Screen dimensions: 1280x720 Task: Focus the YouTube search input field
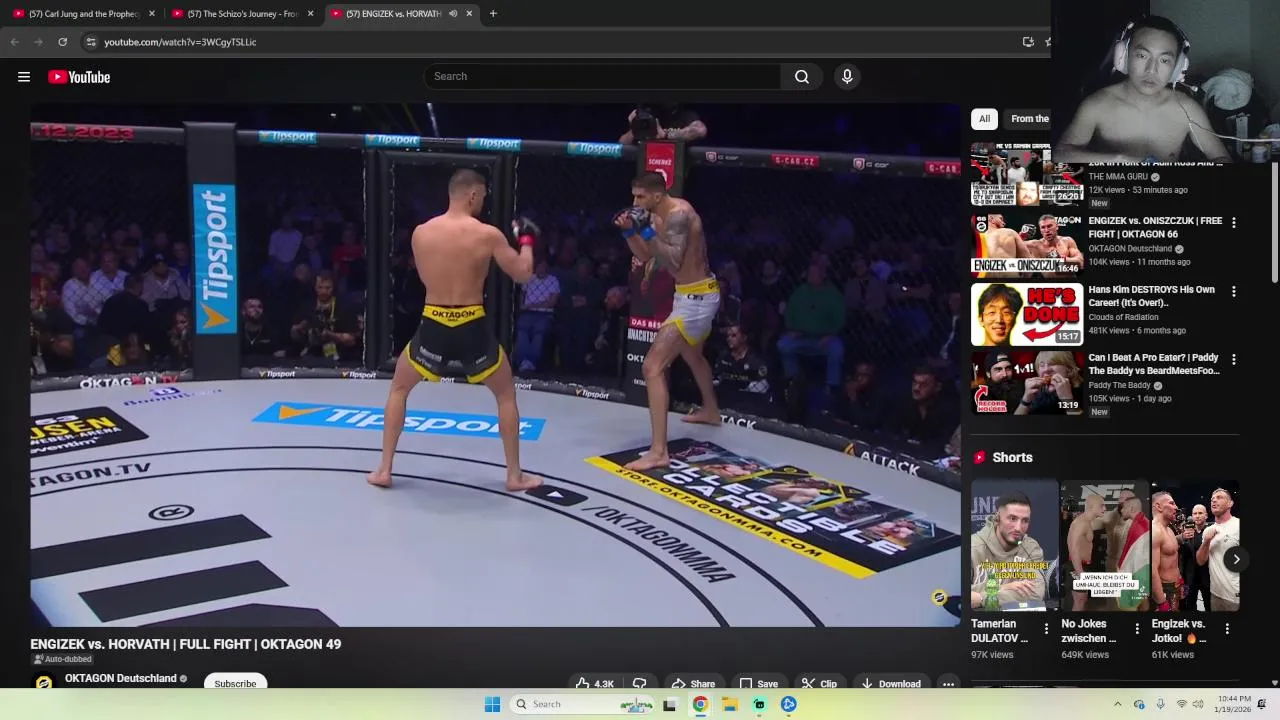point(603,76)
